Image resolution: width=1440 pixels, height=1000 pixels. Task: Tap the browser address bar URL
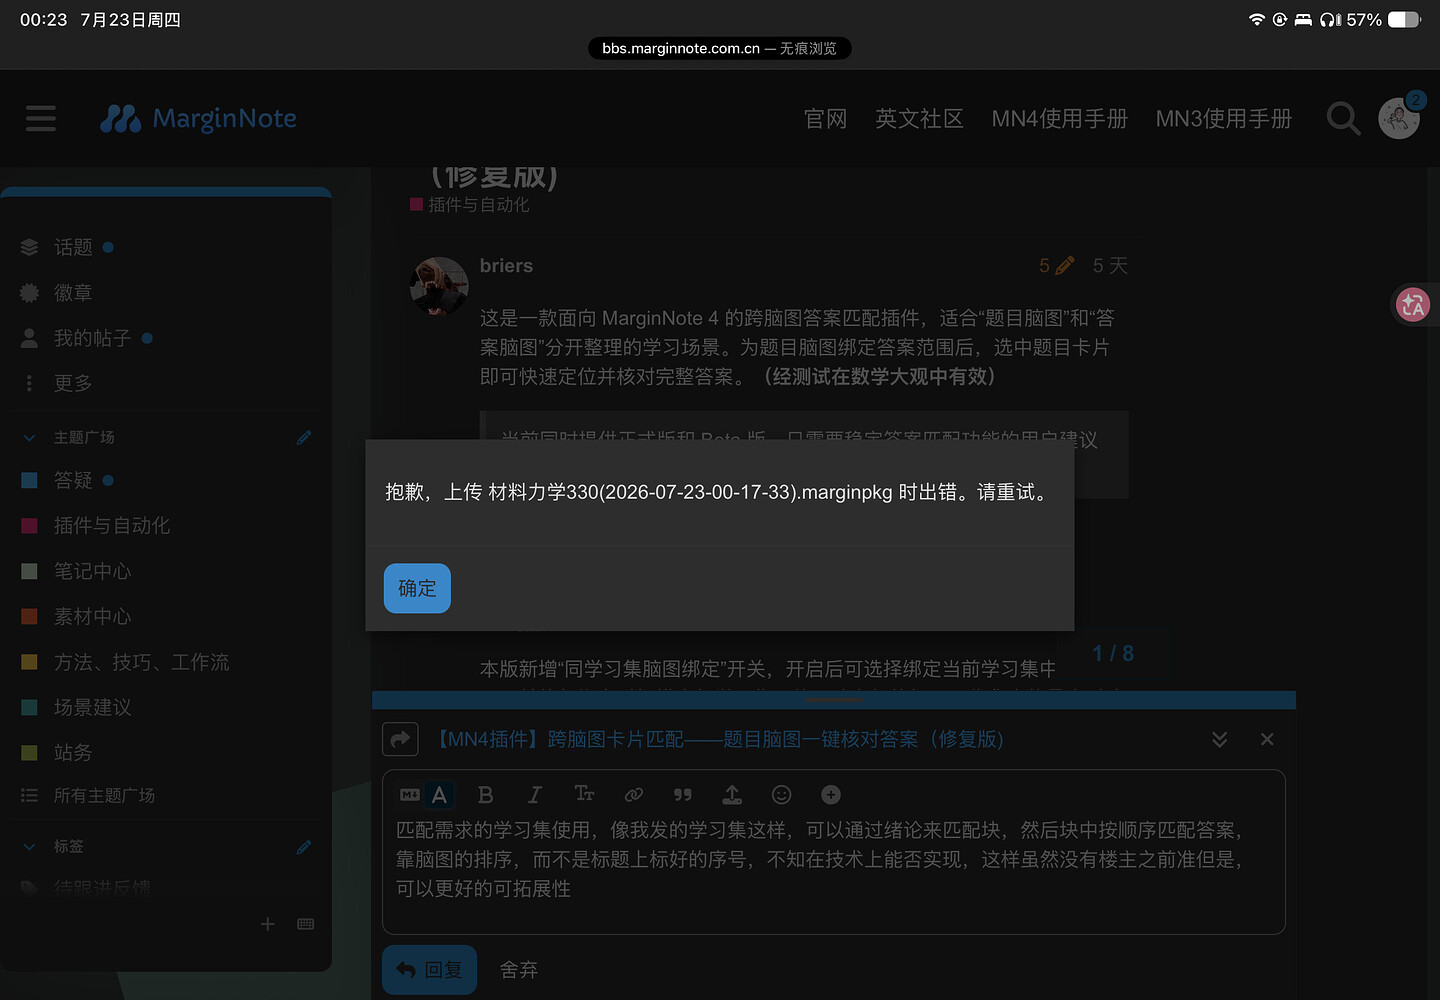(x=720, y=48)
